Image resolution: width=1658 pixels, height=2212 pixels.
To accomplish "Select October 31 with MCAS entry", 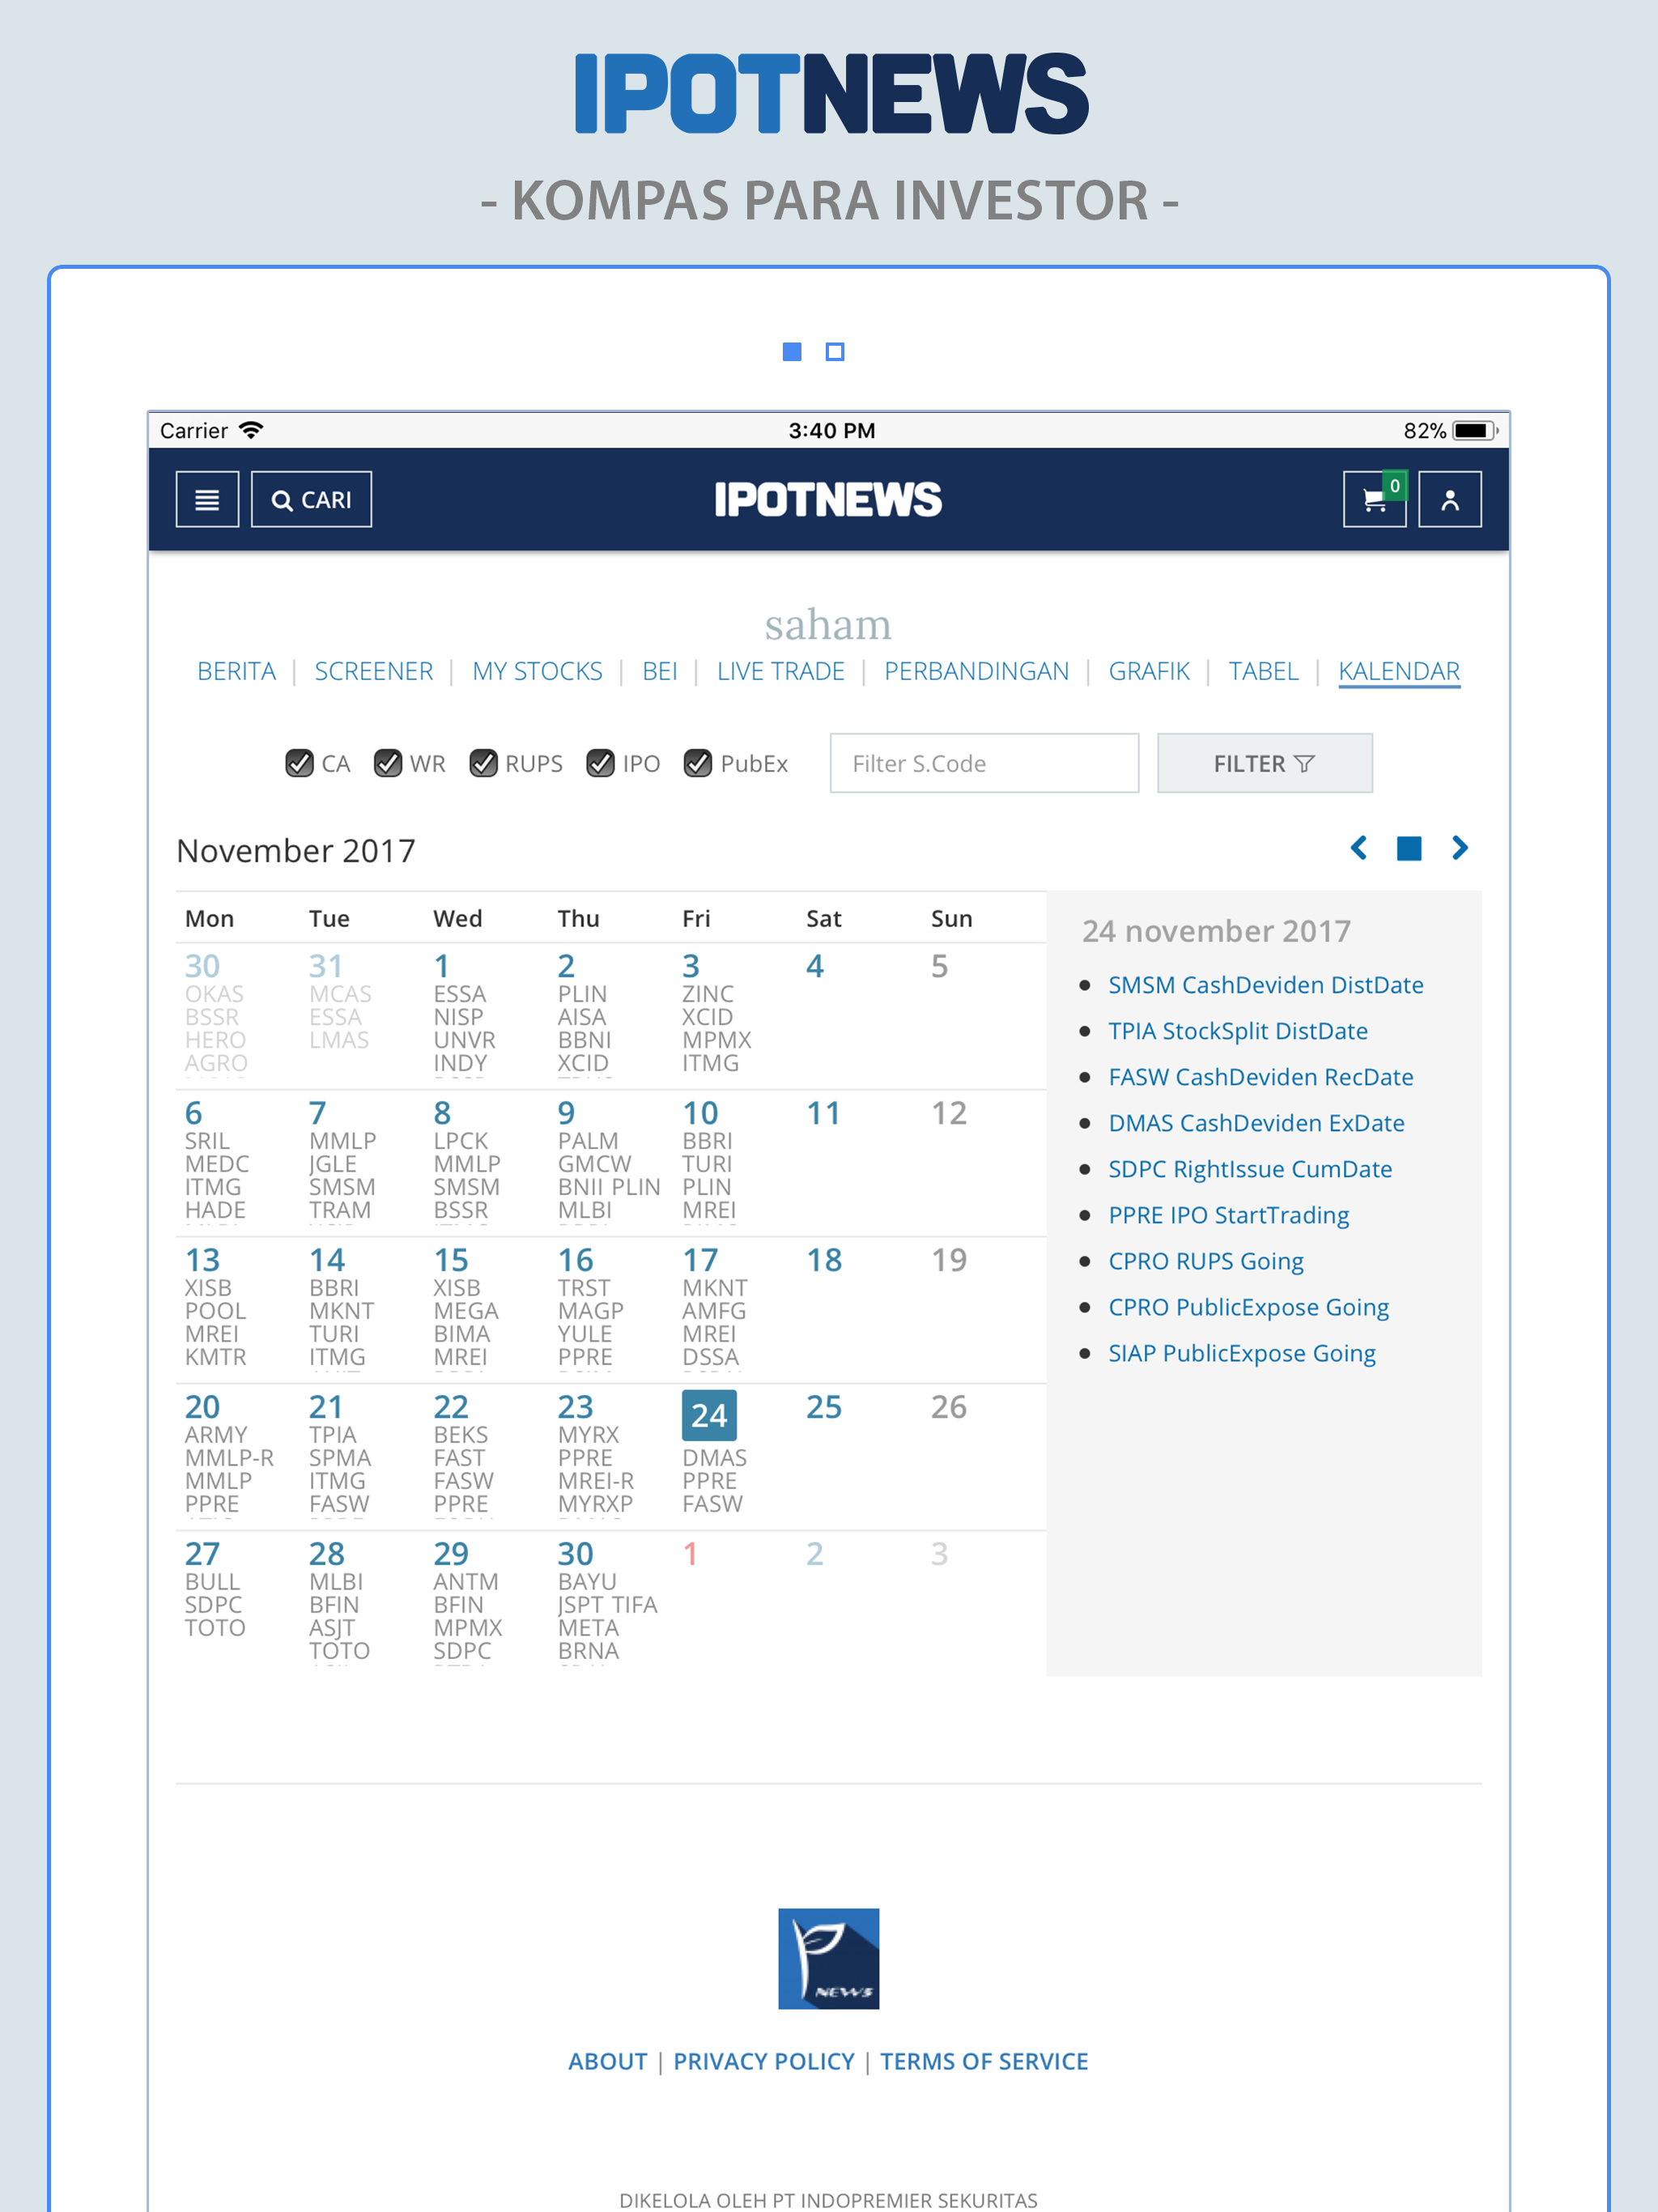I will coord(326,966).
